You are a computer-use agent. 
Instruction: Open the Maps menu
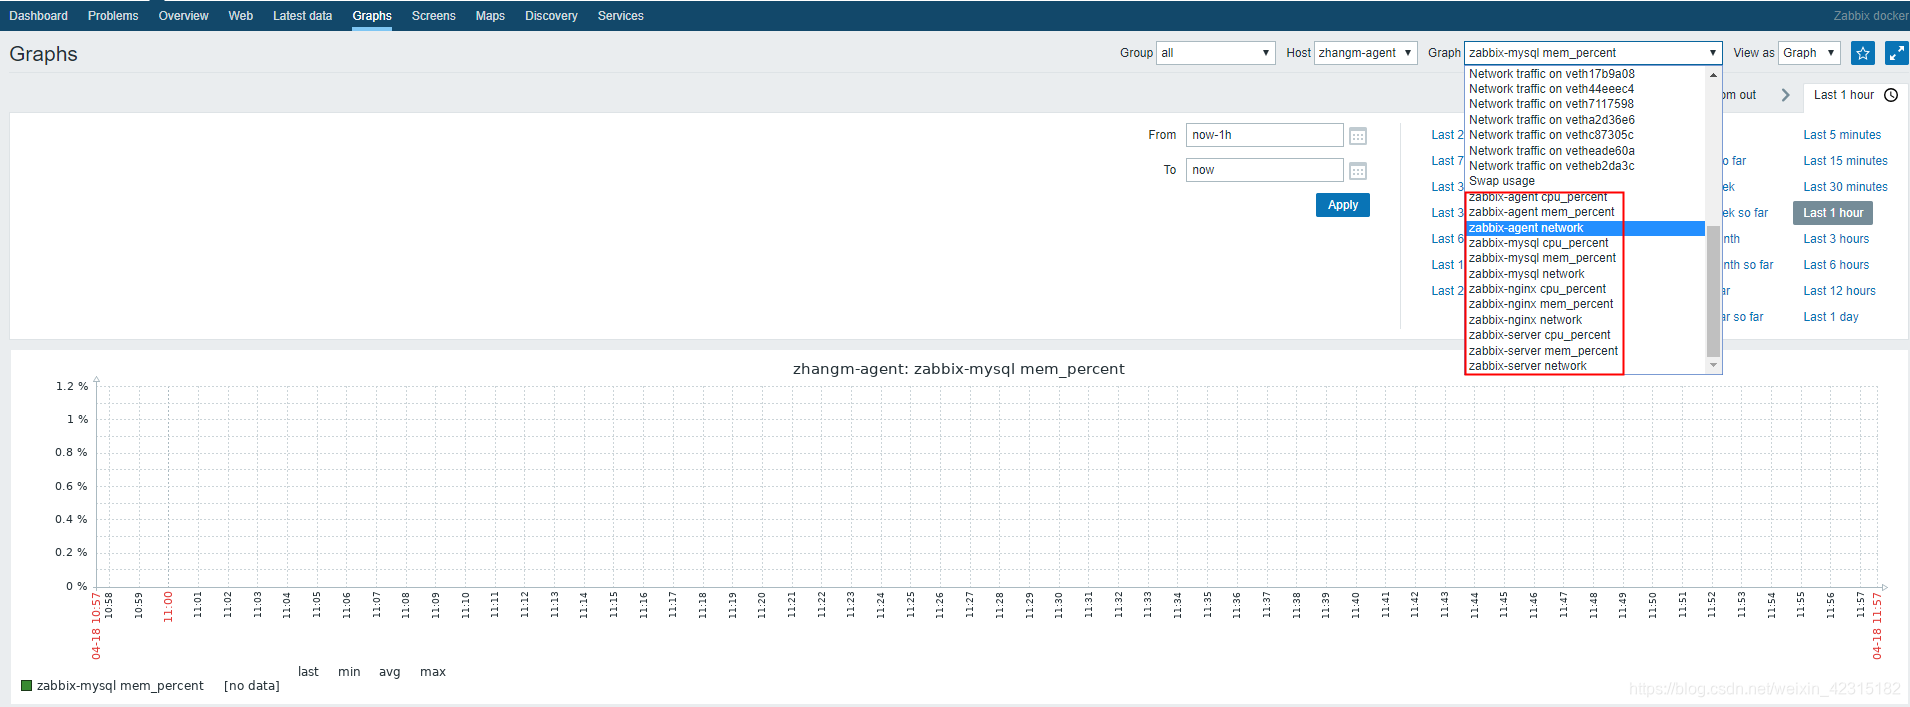point(490,16)
